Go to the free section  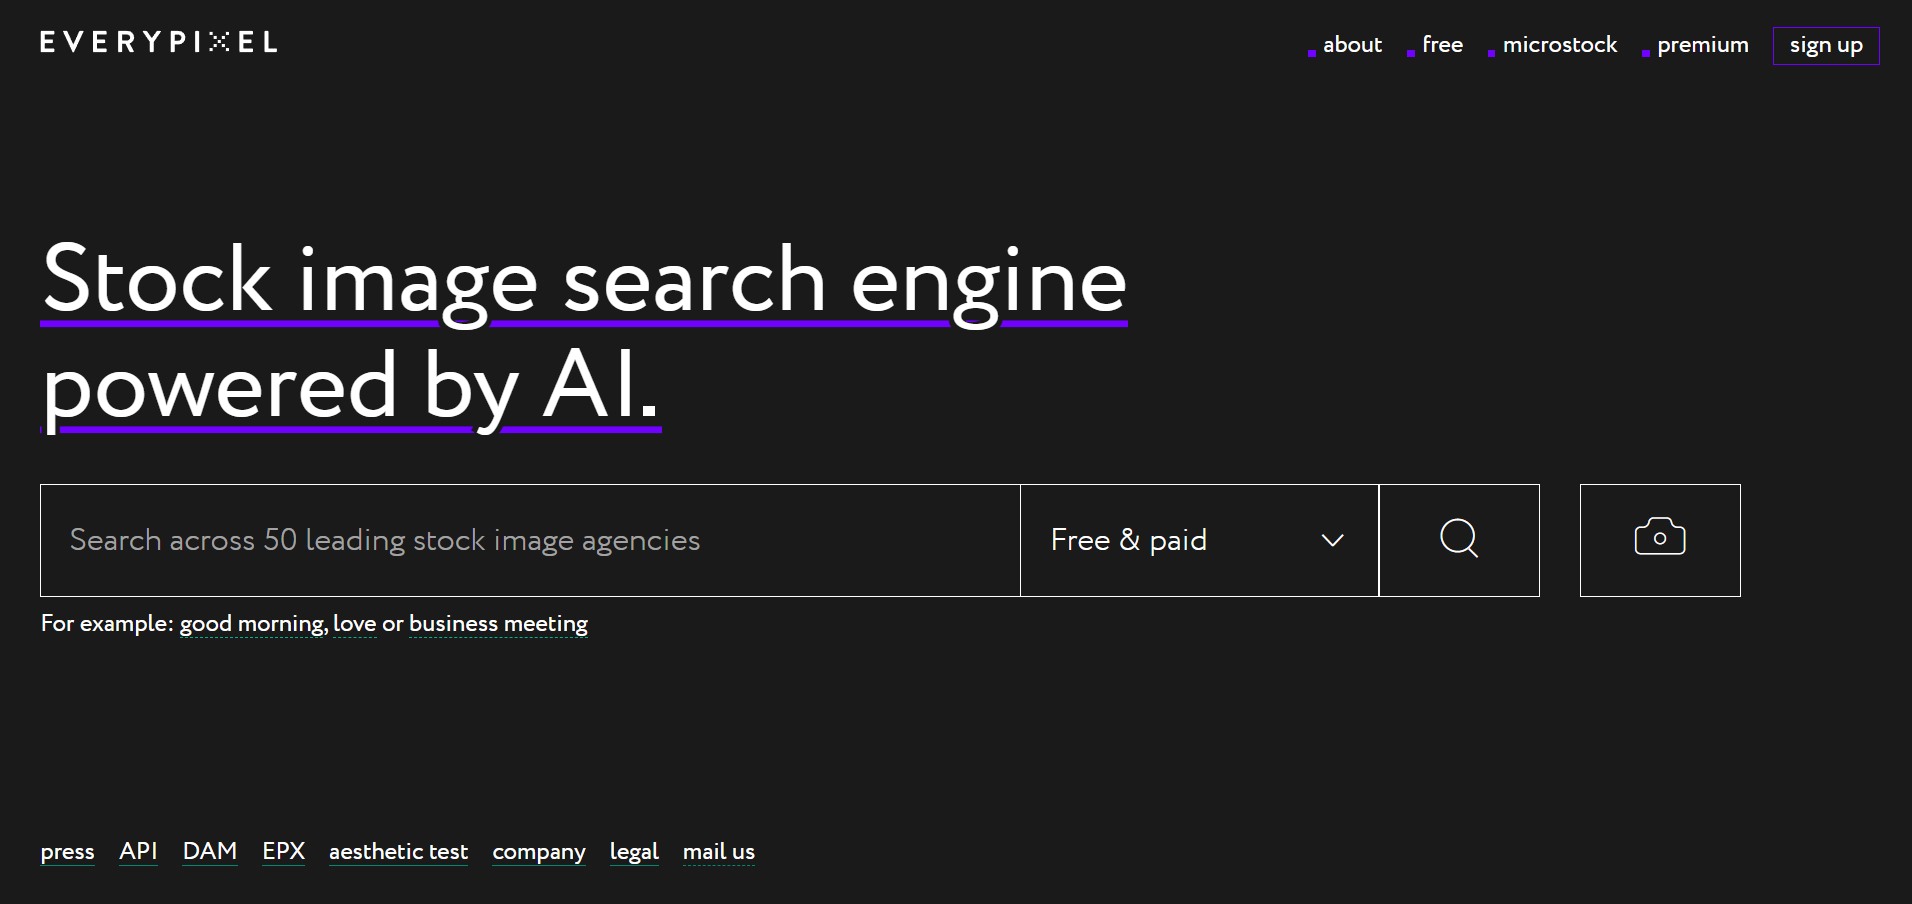(x=1442, y=45)
